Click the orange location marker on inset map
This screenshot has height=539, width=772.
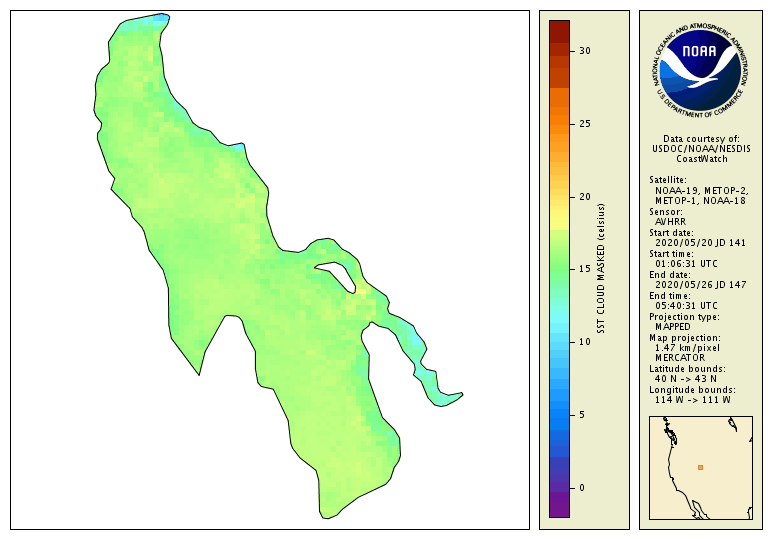click(x=700, y=468)
